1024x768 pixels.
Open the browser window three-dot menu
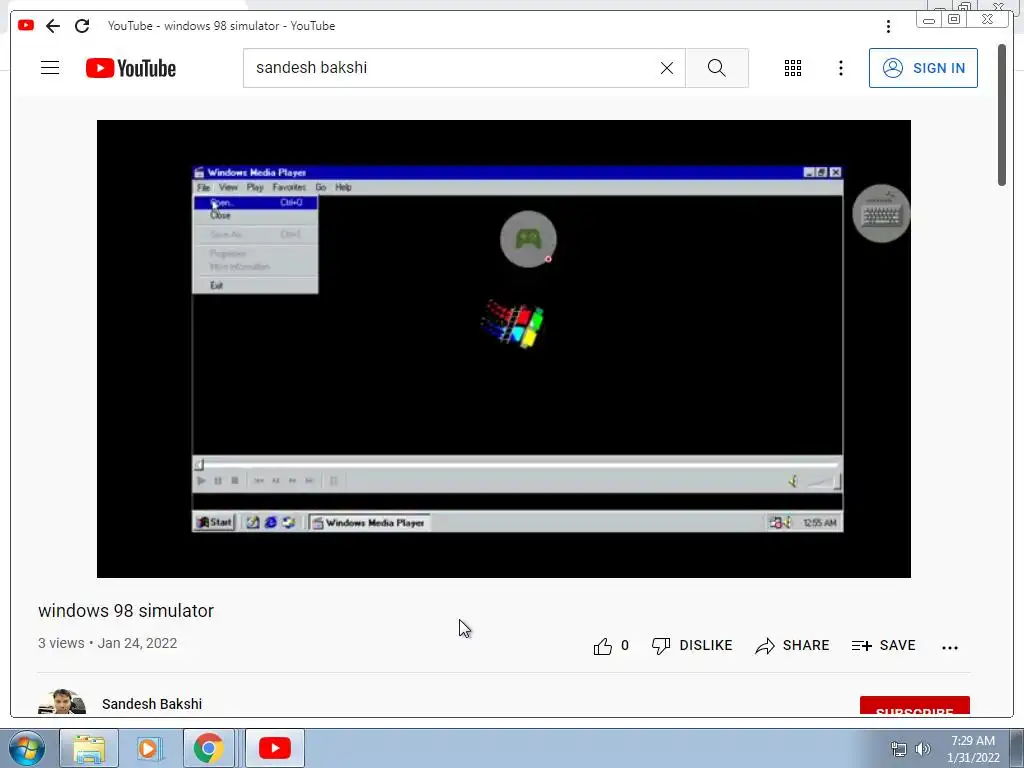[888, 26]
